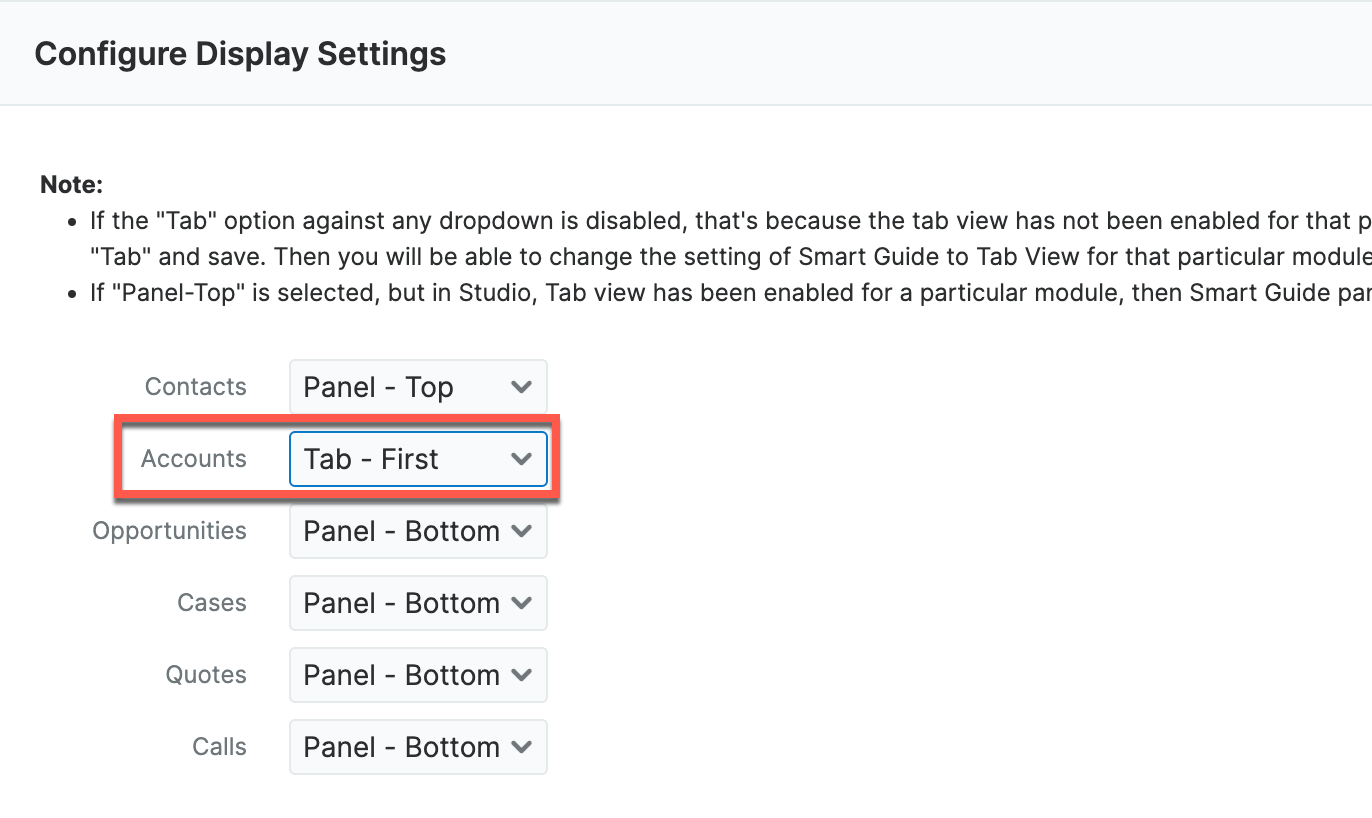Screen dimensions: 1372x818
Task: Open the Quotes display dropdown
Action: pos(417,675)
